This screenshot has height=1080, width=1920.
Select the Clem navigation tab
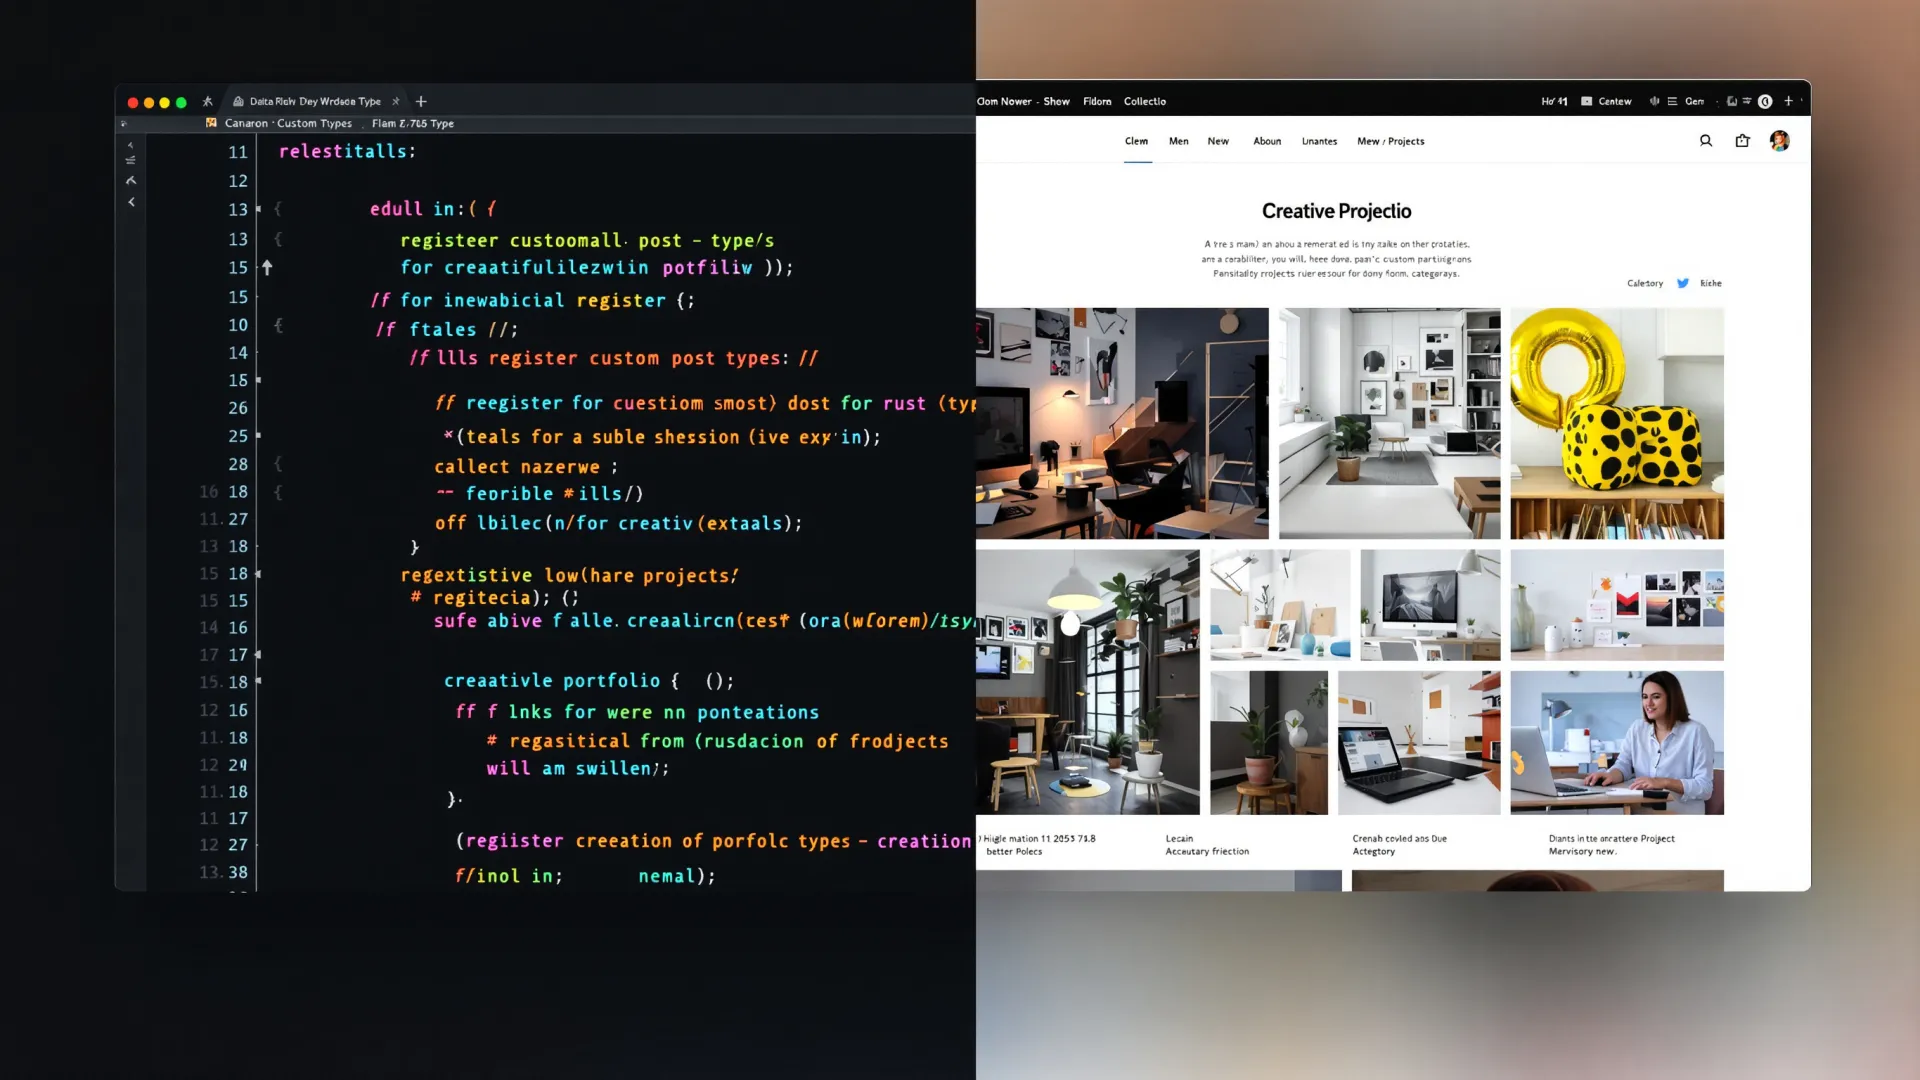point(1136,141)
